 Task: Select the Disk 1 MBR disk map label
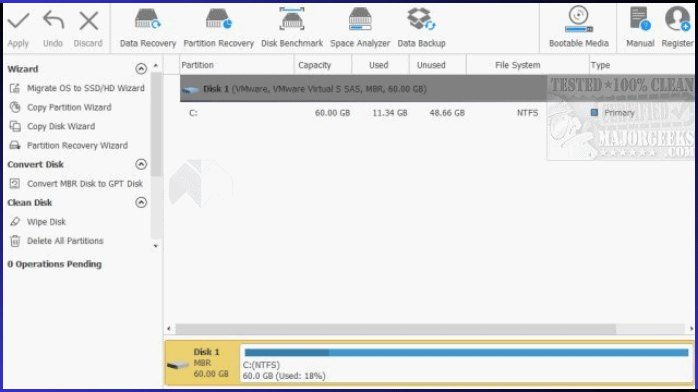(x=211, y=363)
